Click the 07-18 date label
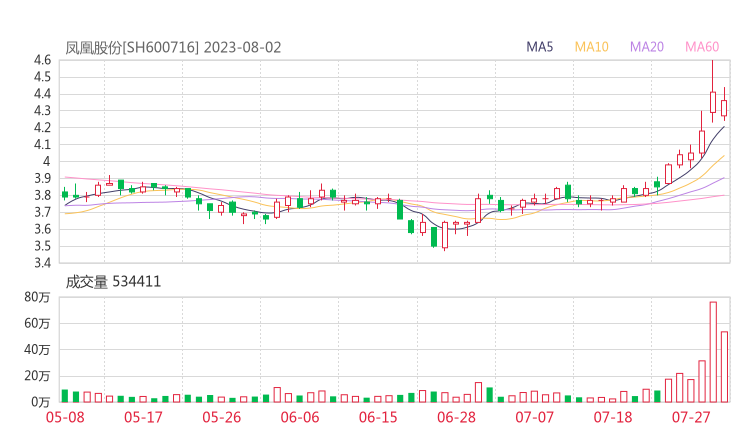Image resolution: width=740 pixels, height=440 pixels. pos(613,417)
